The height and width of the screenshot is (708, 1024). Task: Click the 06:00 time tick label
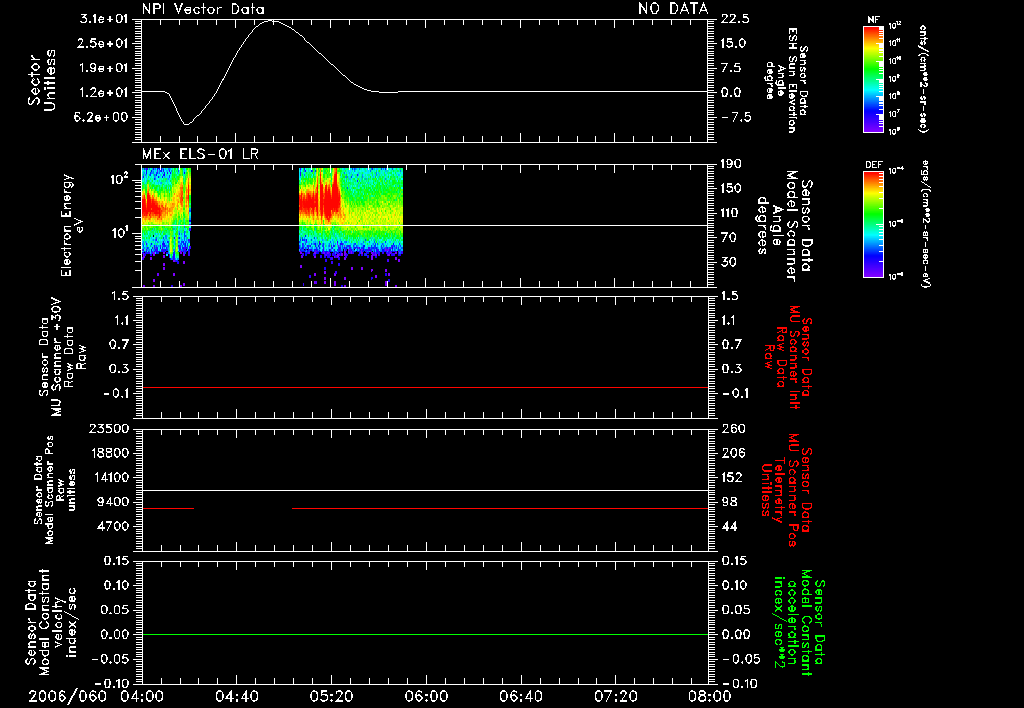[426, 697]
